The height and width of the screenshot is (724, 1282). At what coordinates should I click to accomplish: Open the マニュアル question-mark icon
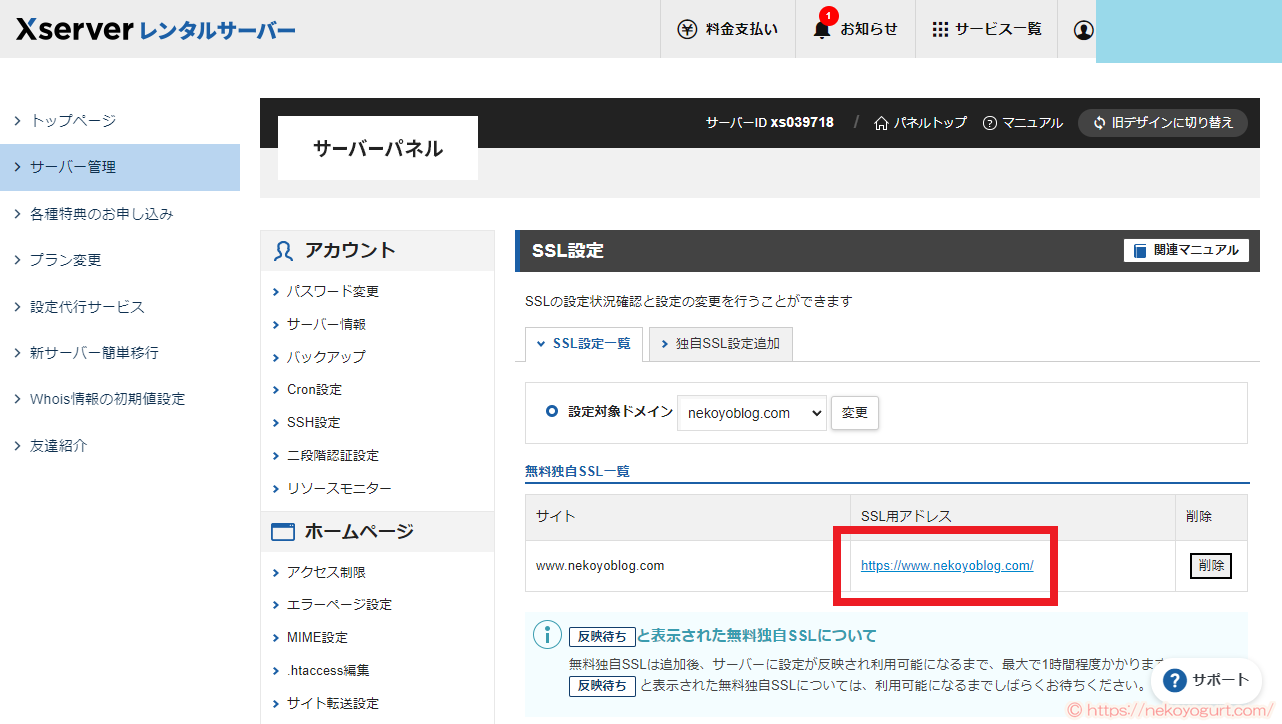click(989, 122)
